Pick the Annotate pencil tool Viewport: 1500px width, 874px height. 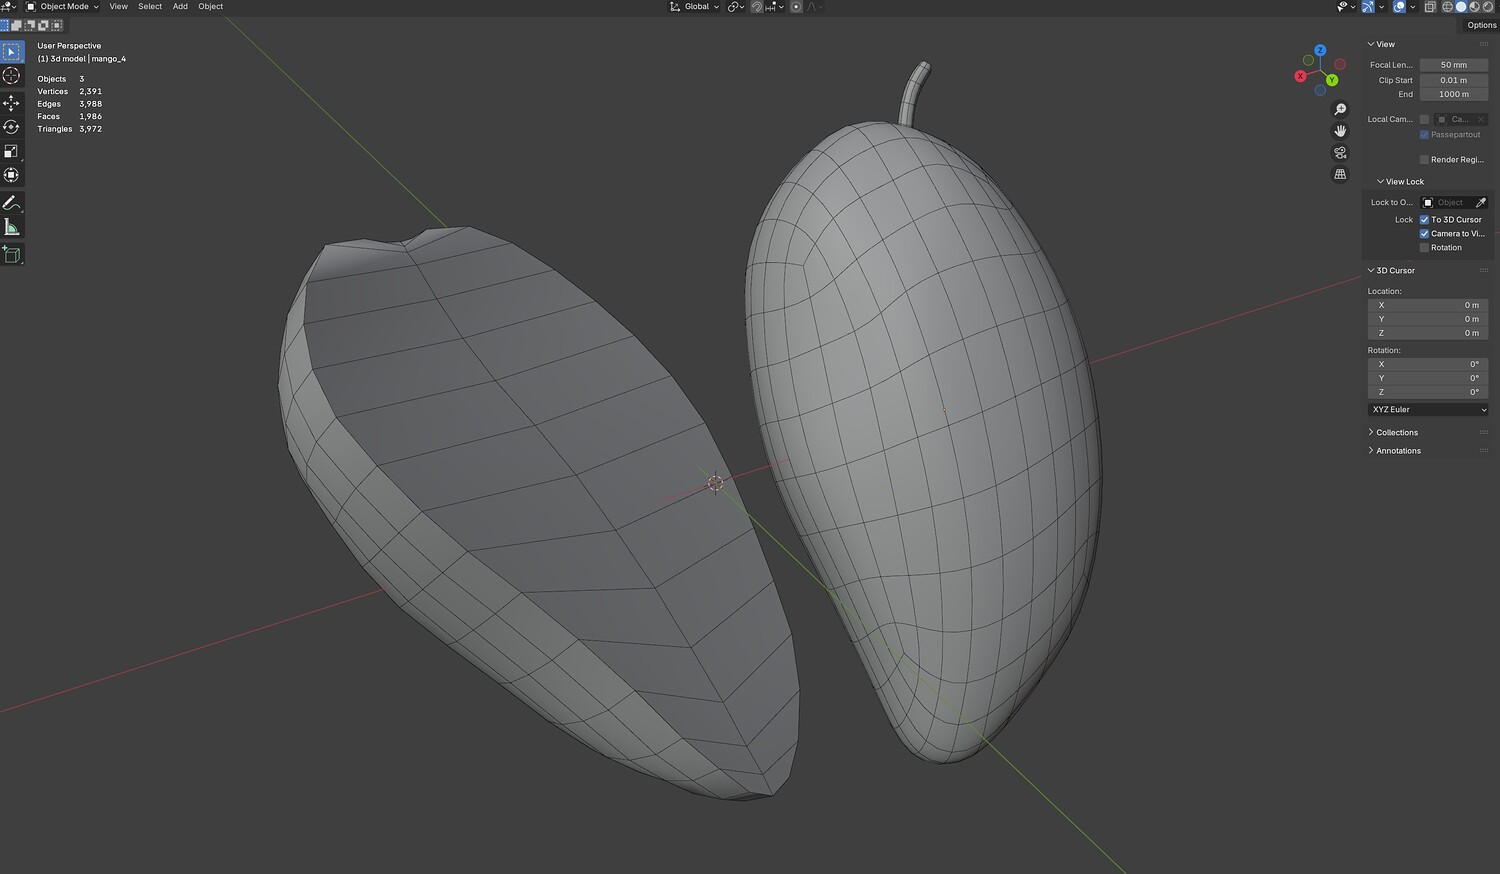[x=12, y=203]
